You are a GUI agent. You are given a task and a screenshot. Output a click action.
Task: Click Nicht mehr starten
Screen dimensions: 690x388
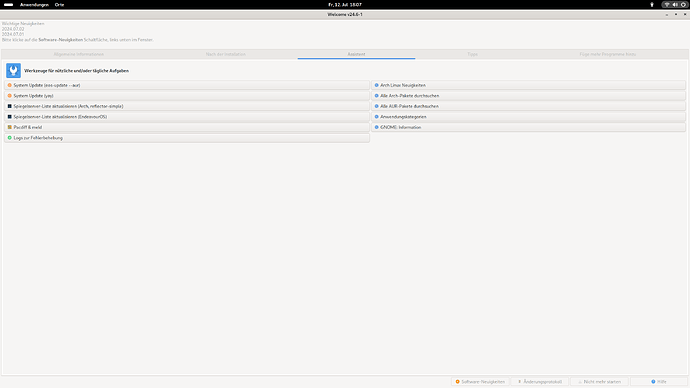599,381
